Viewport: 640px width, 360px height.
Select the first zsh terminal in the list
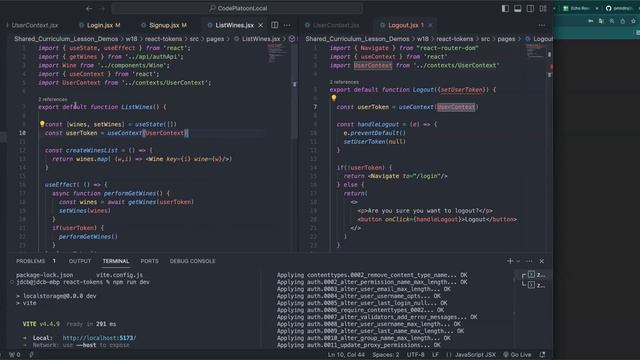pyautogui.click(x=536, y=275)
